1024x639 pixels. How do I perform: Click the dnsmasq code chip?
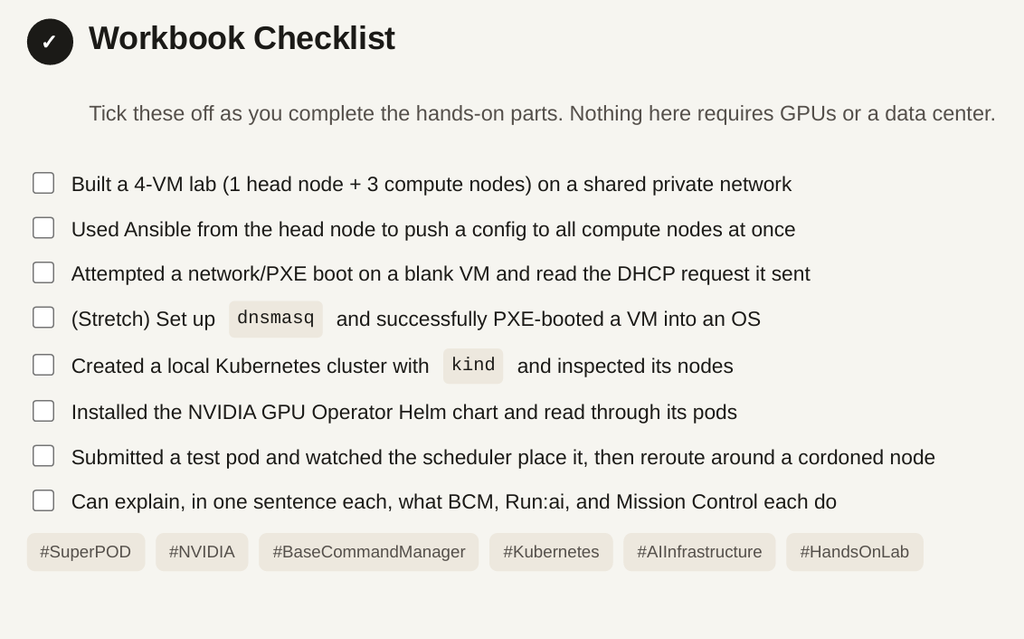(276, 319)
